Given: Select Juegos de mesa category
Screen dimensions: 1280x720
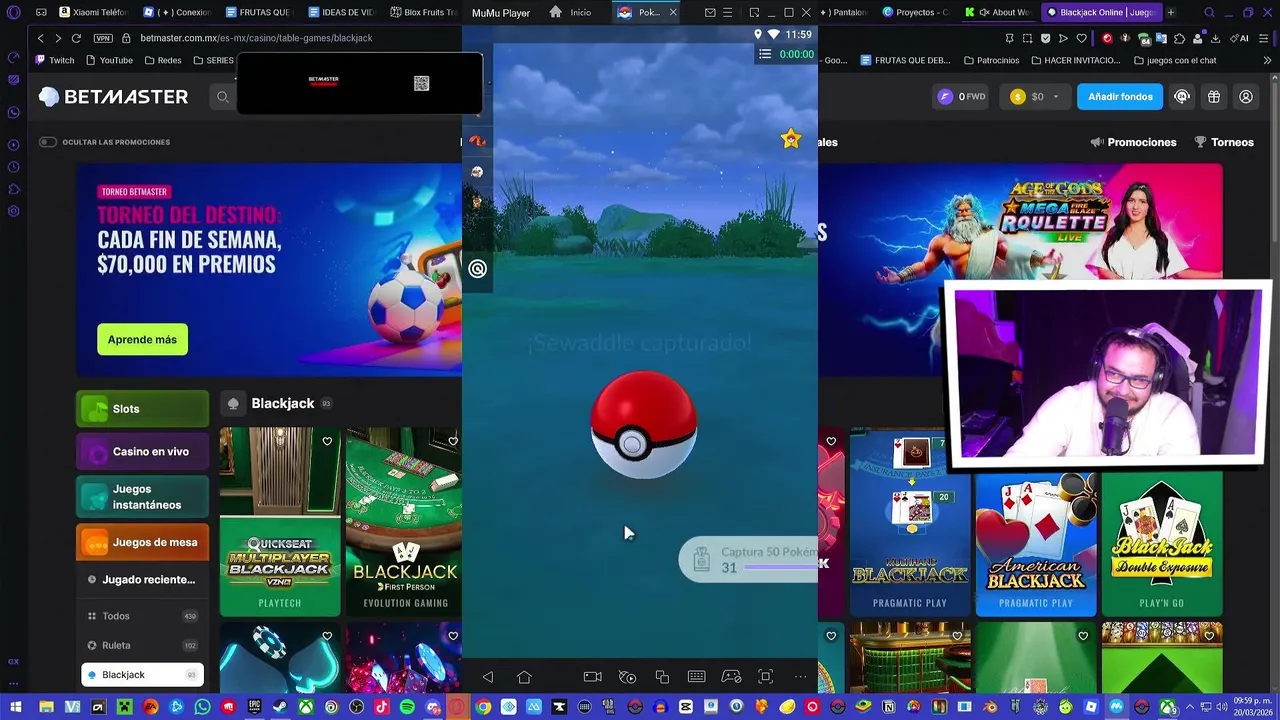Looking at the screenshot, I should point(142,542).
